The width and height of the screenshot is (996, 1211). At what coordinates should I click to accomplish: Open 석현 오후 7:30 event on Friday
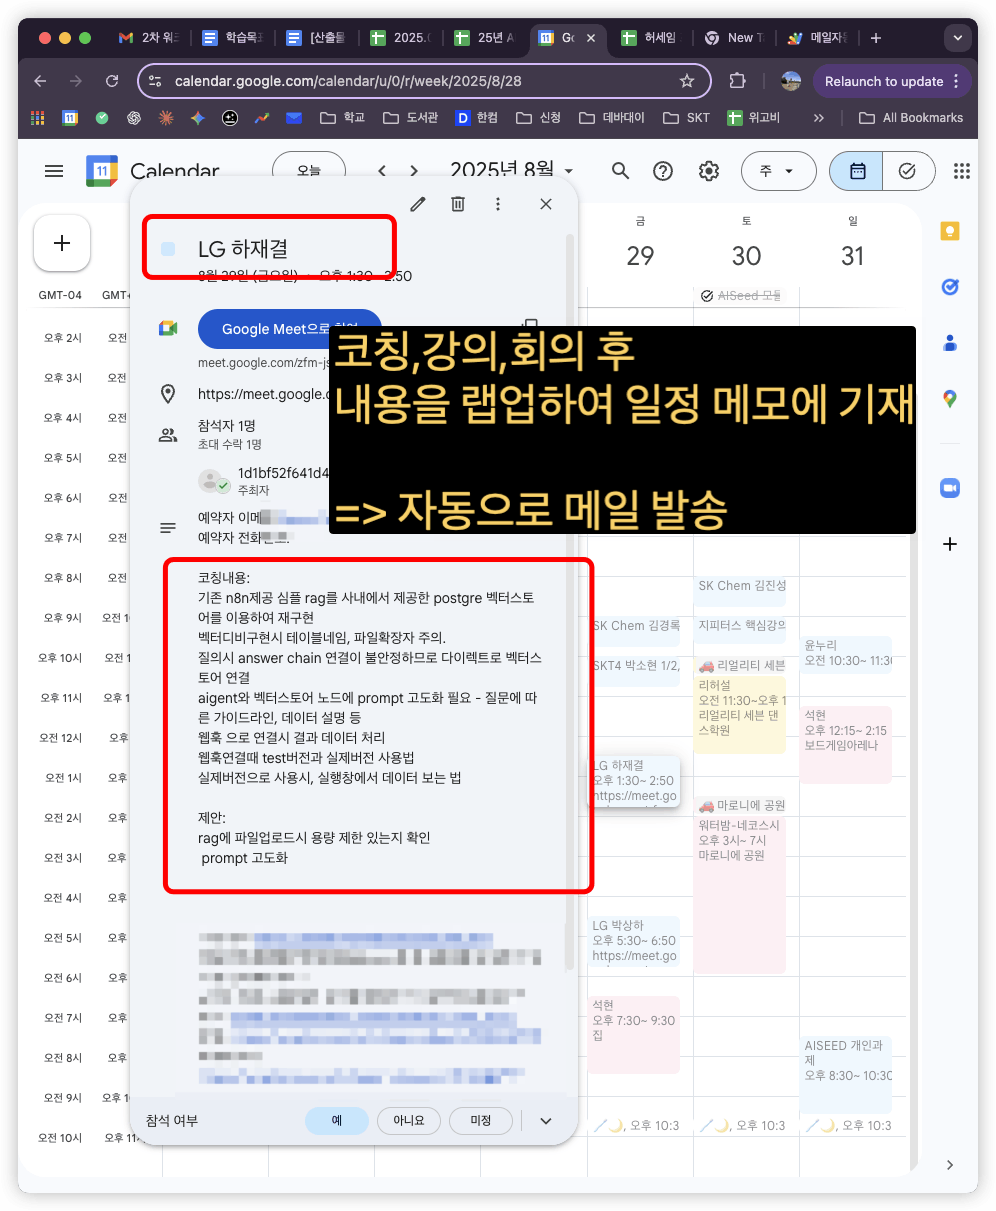tap(633, 1035)
